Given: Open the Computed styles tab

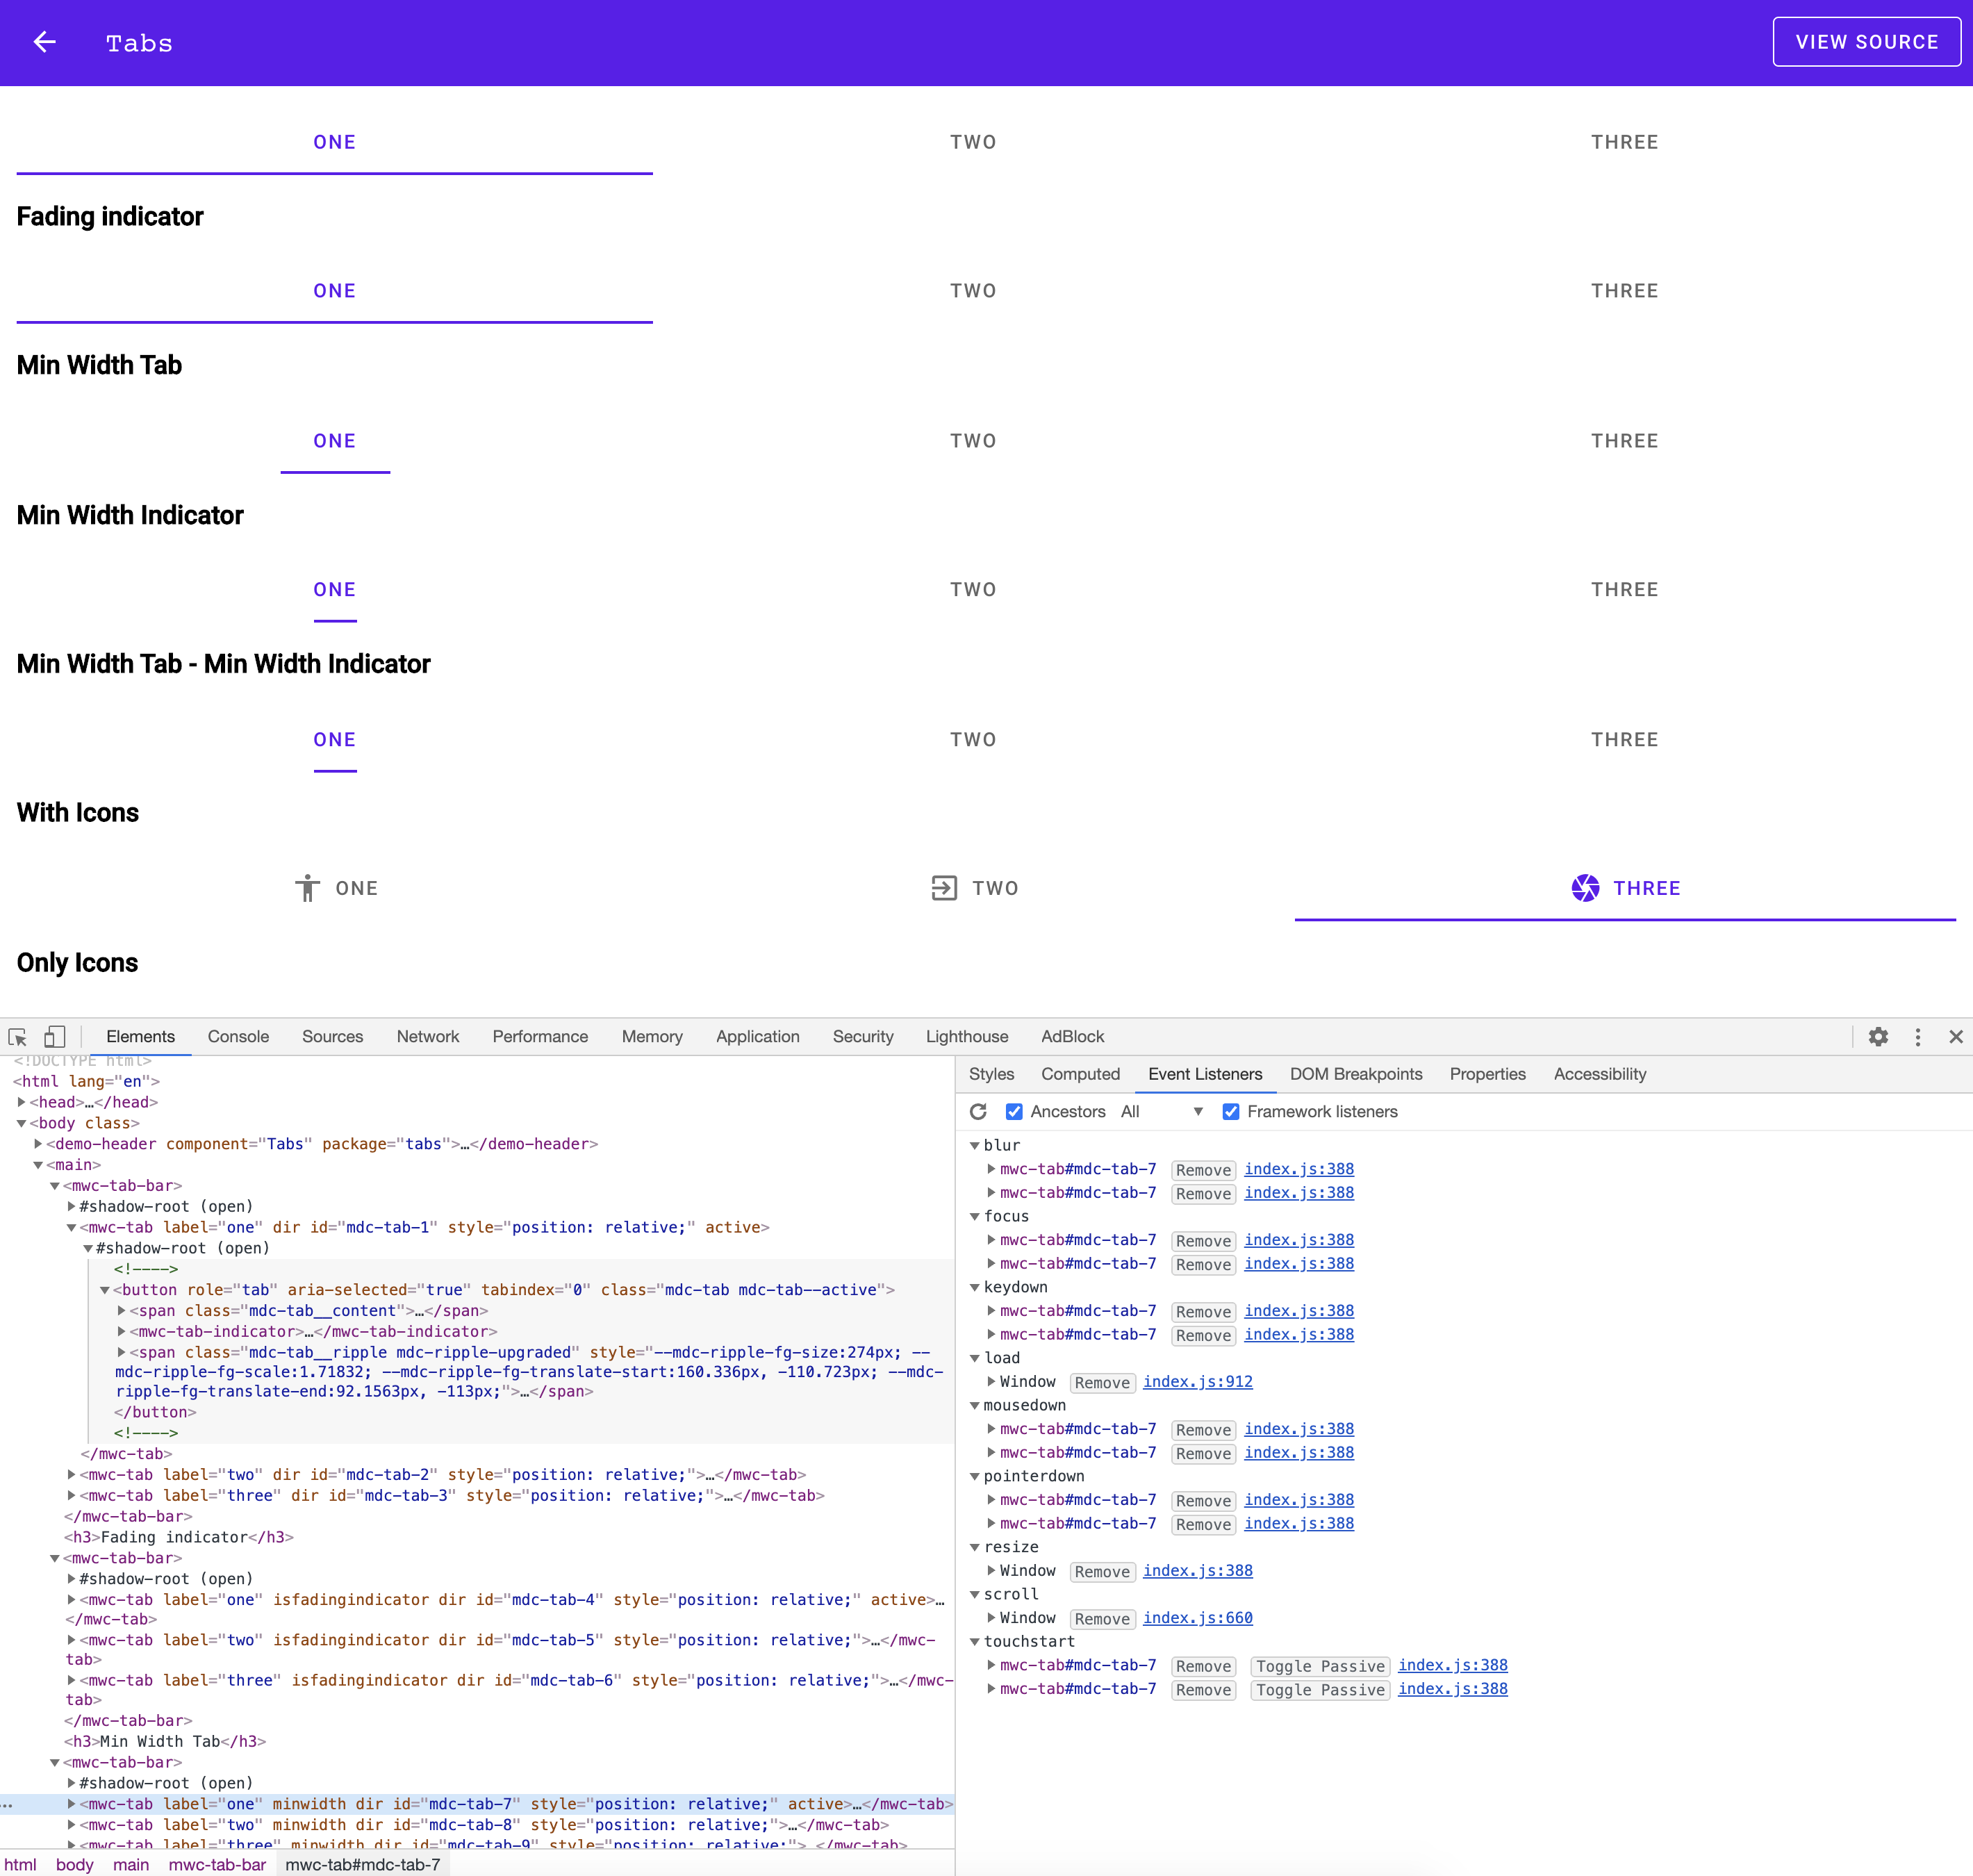Looking at the screenshot, I should 1080,1074.
